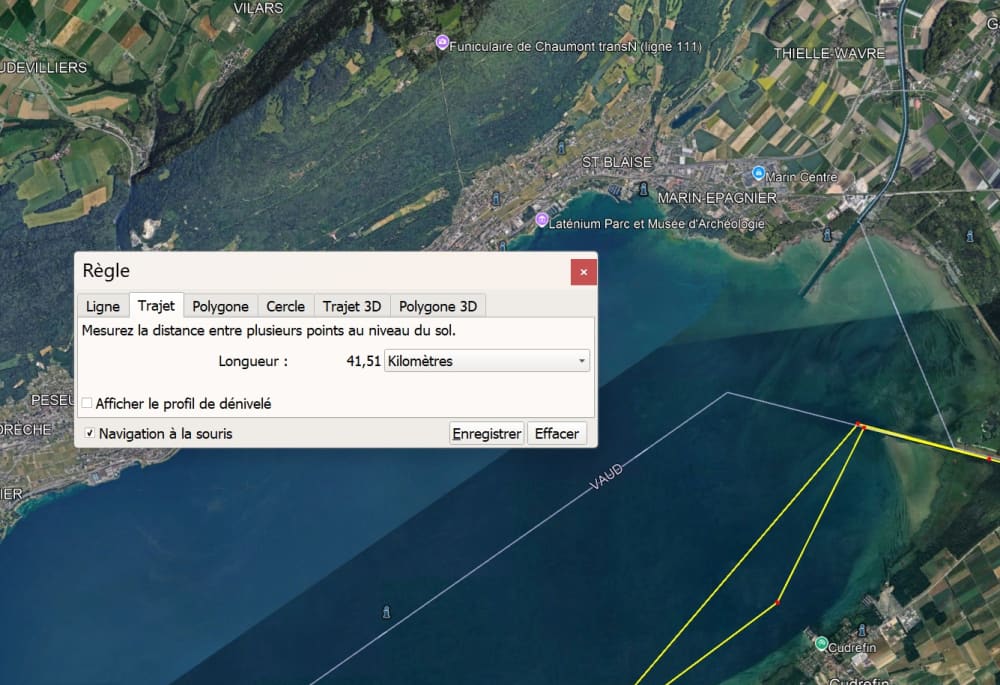The image size is (1000, 685).
Task: Toggle Navigation à la souris checkbox
Action: click(x=90, y=433)
